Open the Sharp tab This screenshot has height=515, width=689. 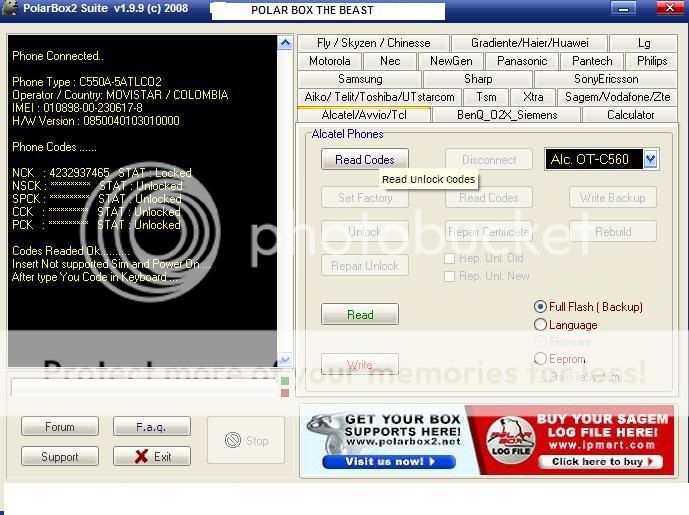coord(478,79)
